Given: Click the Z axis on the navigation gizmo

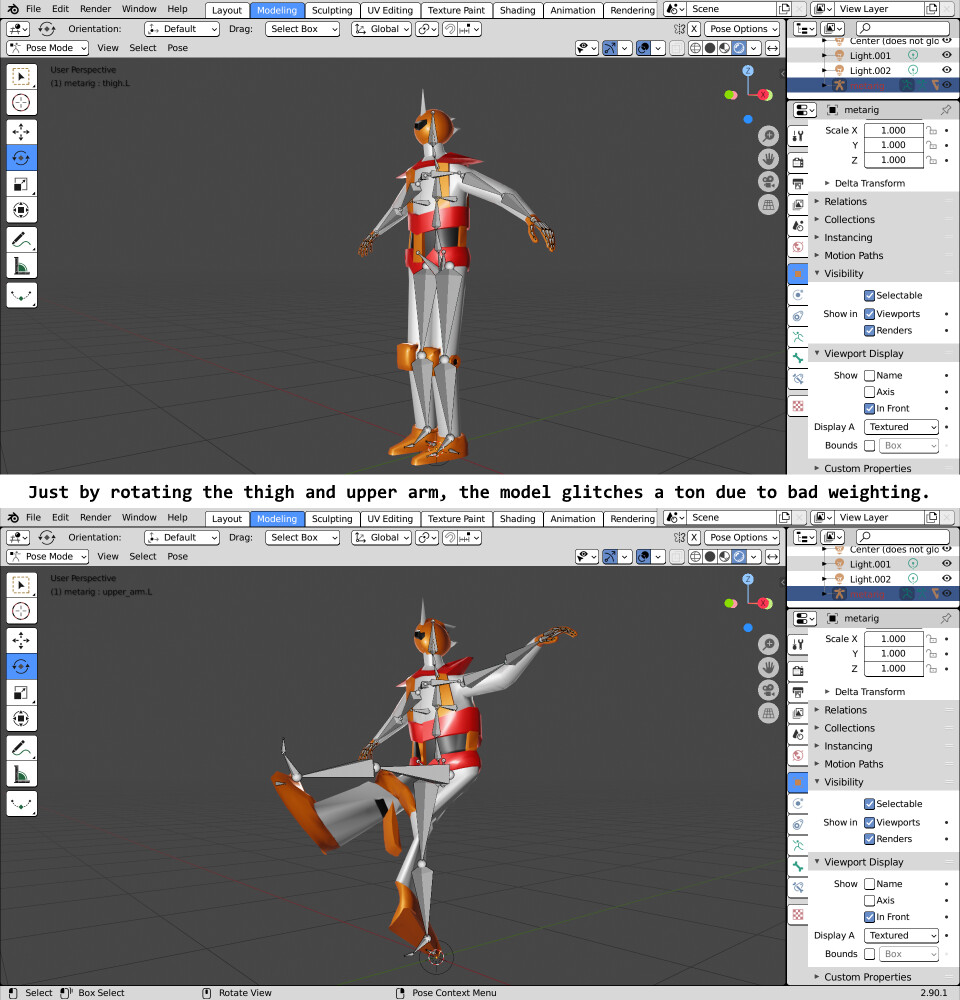Looking at the screenshot, I should (x=749, y=70).
